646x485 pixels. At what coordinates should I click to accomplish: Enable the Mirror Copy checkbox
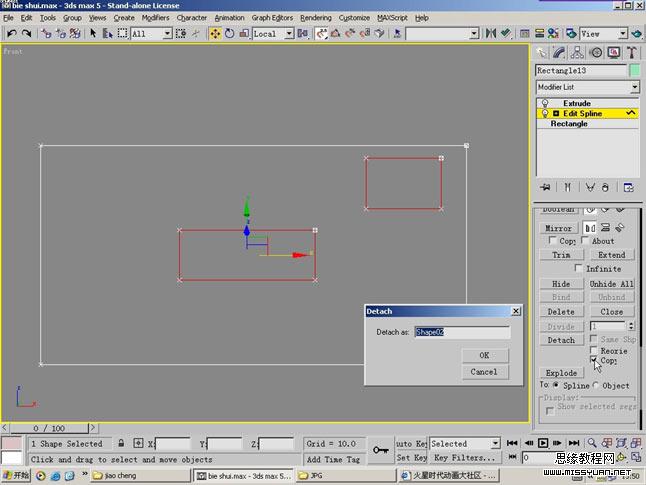point(552,240)
